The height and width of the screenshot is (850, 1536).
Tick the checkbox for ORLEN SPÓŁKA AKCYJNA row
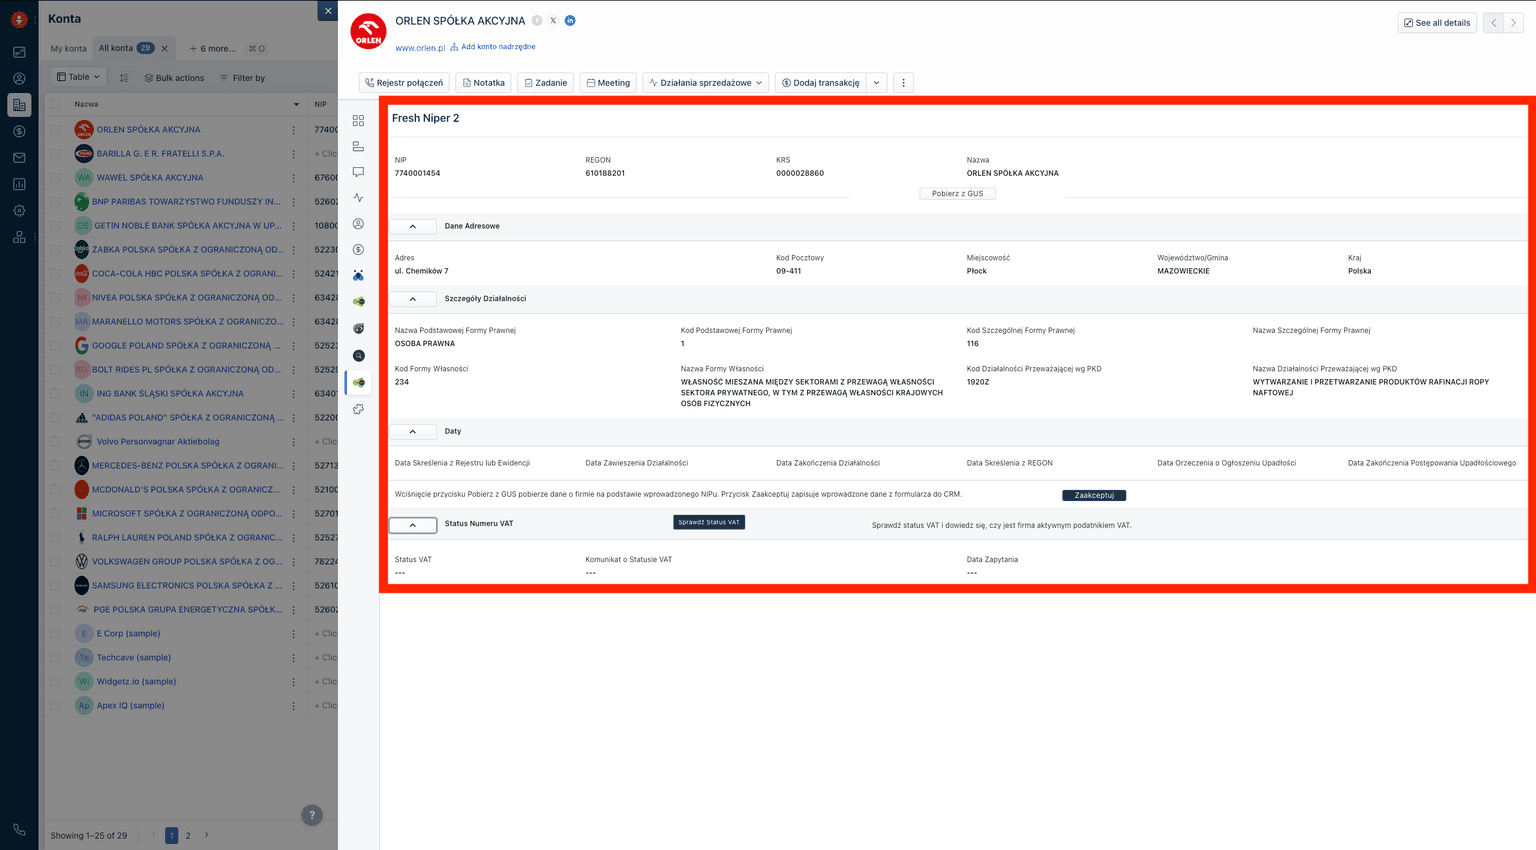click(x=56, y=129)
